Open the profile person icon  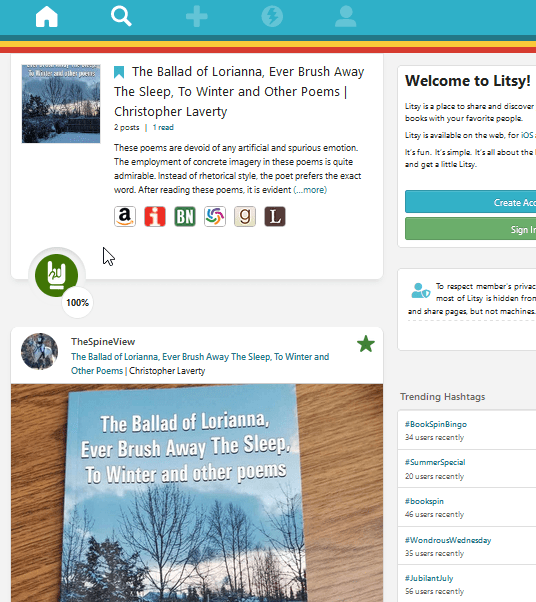(x=346, y=17)
